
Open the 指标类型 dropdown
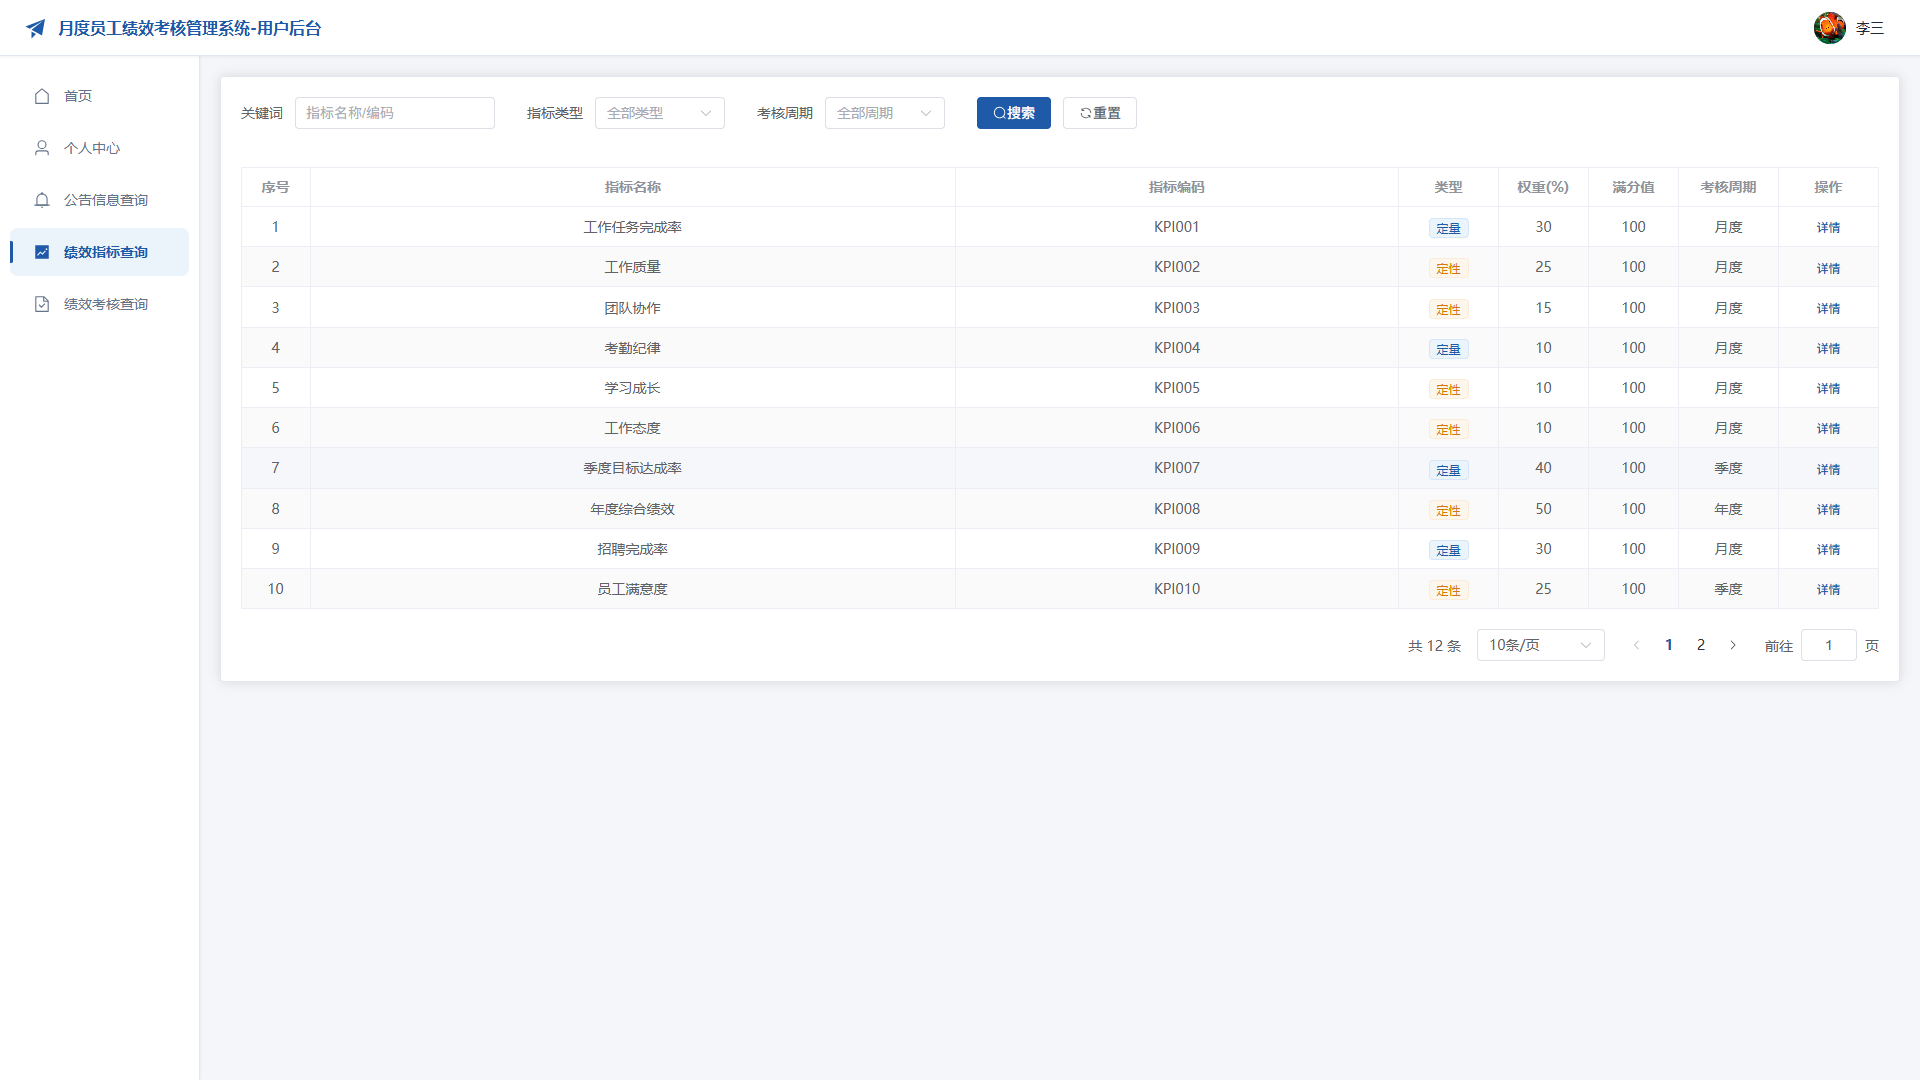(660, 113)
